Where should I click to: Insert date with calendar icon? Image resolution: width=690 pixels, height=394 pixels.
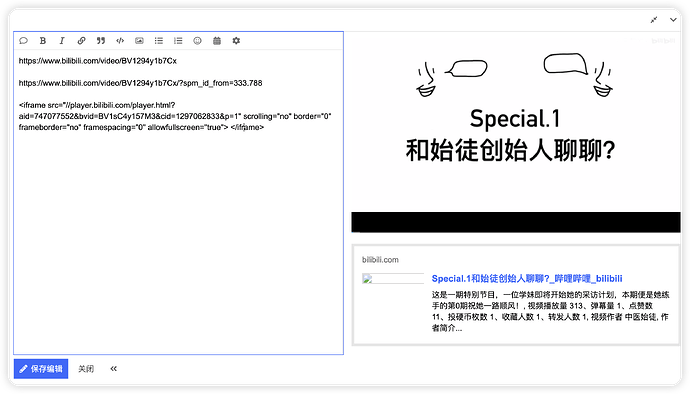coord(217,41)
